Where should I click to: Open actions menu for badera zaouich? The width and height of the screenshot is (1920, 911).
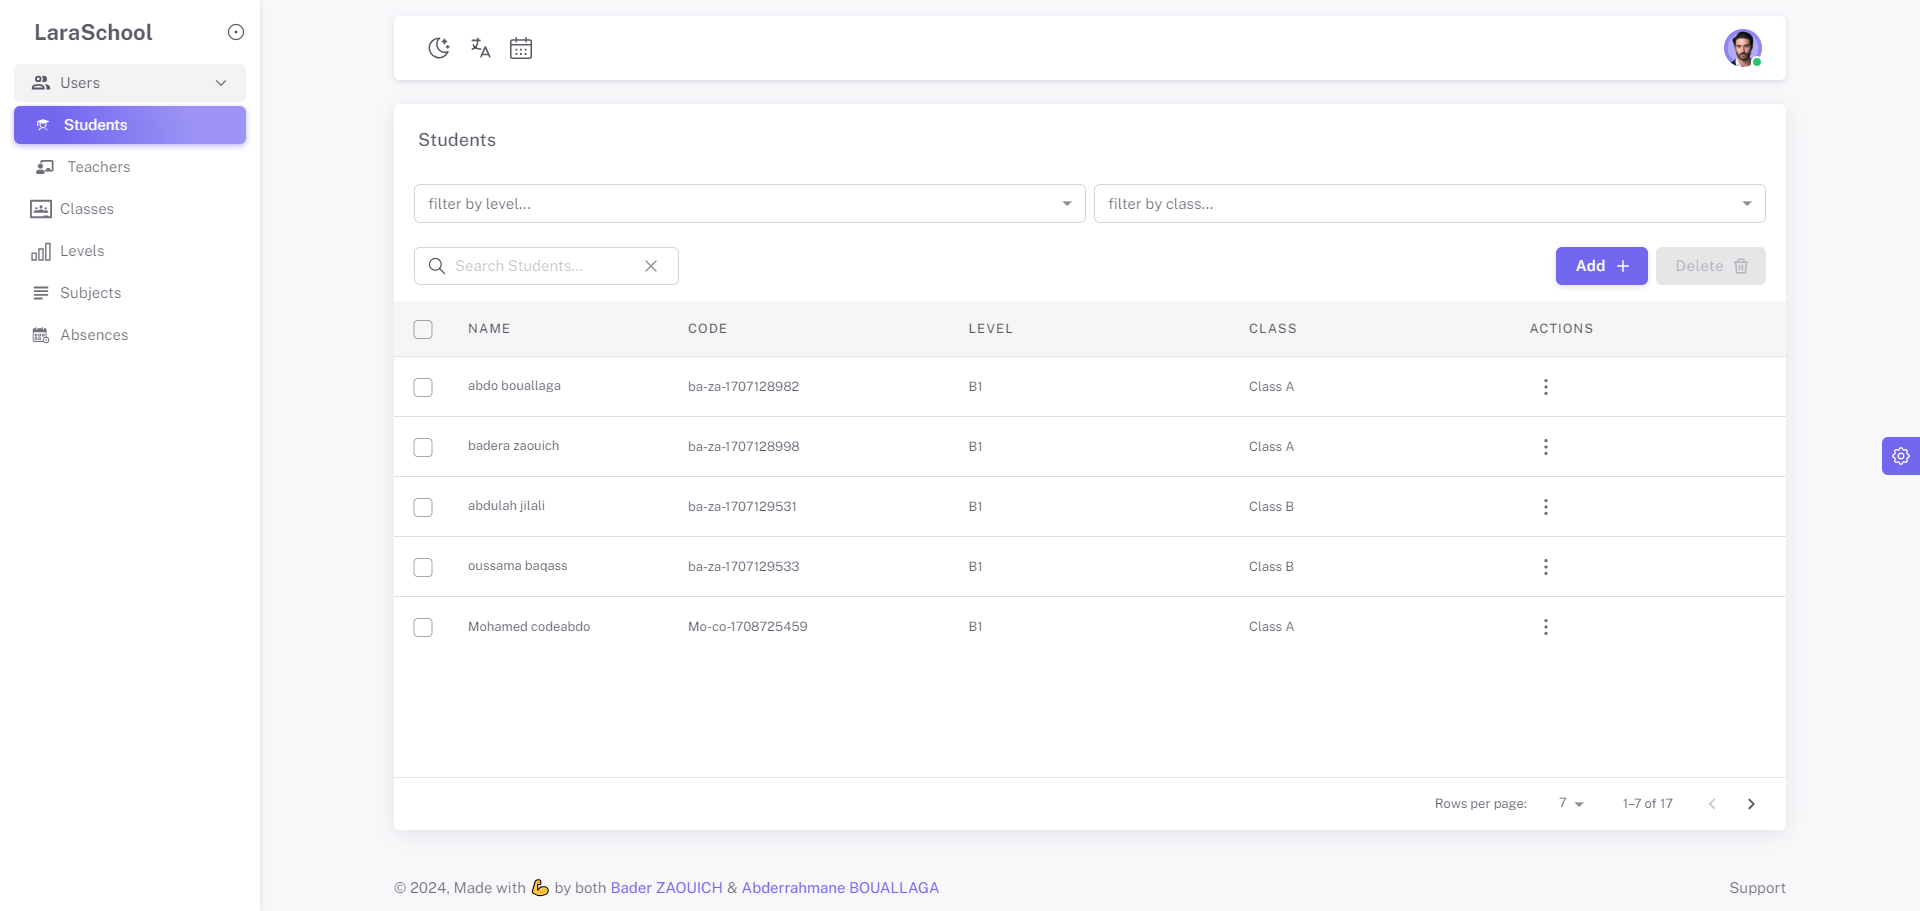click(x=1545, y=447)
